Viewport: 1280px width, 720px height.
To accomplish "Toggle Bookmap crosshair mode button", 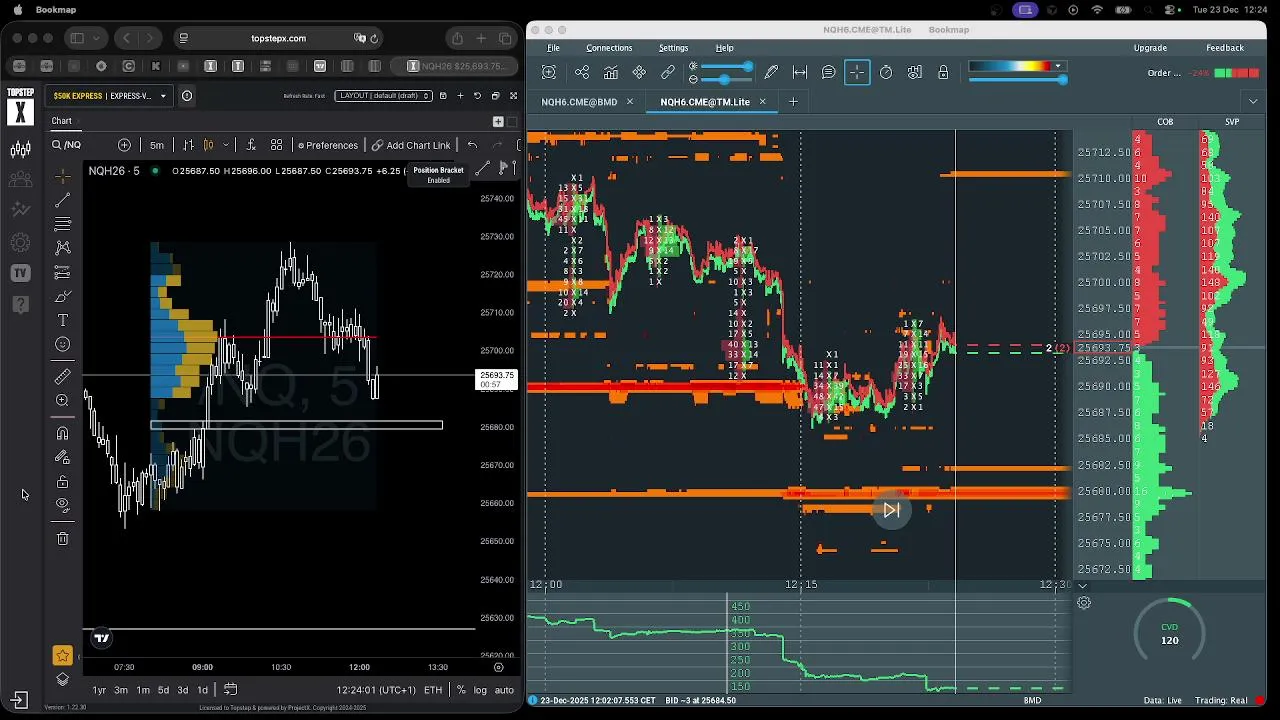I will coord(857,72).
